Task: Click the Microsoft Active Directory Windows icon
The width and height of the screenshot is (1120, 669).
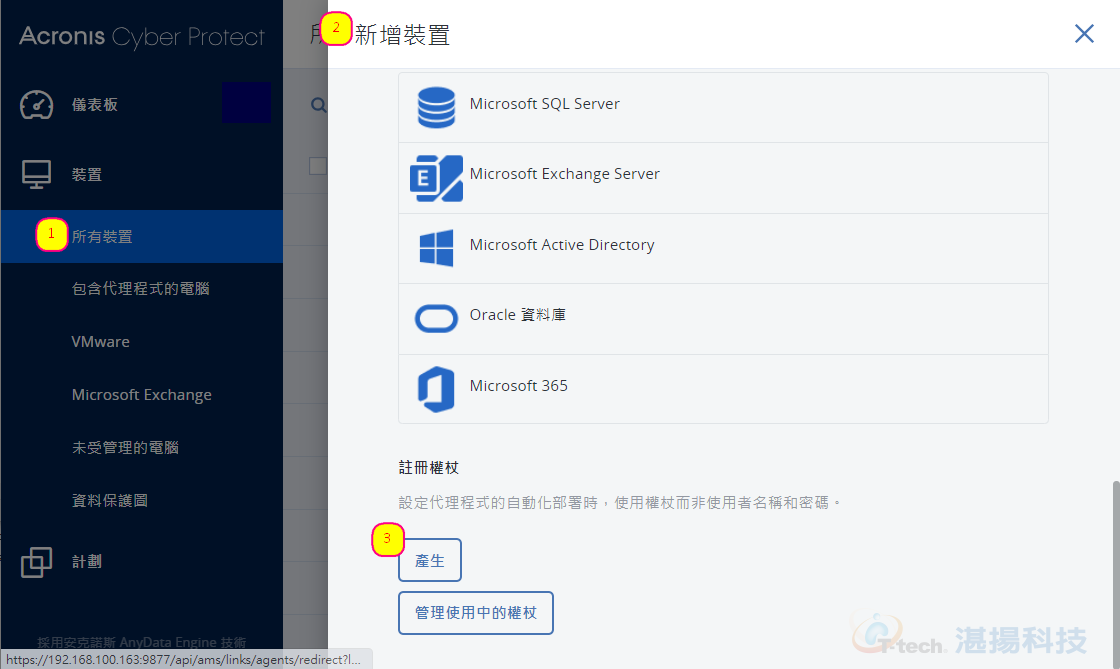Action: click(x=436, y=248)
